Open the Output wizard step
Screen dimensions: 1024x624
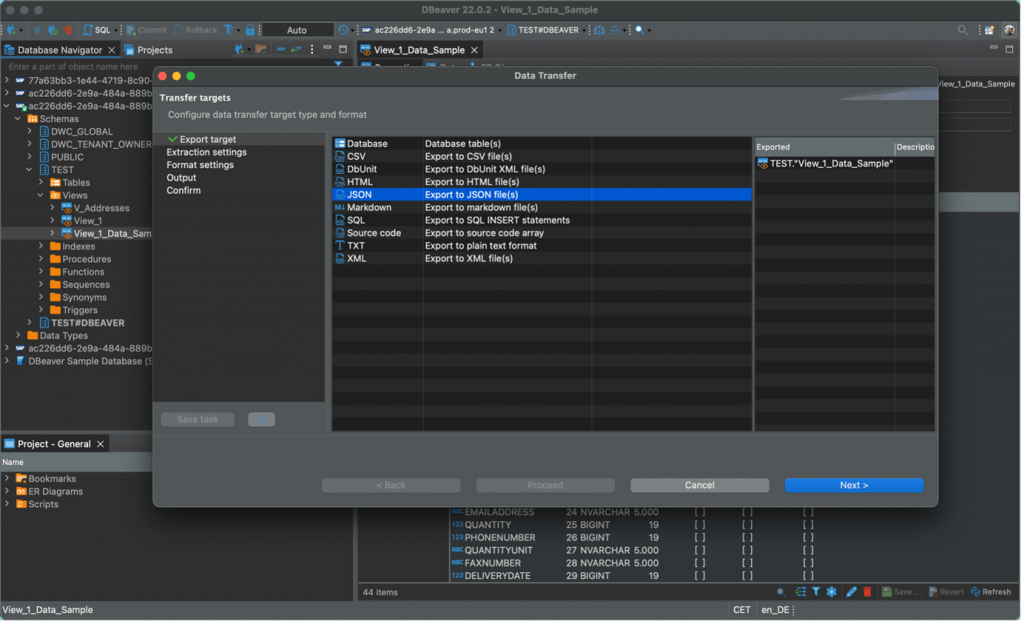click(181, 178)
